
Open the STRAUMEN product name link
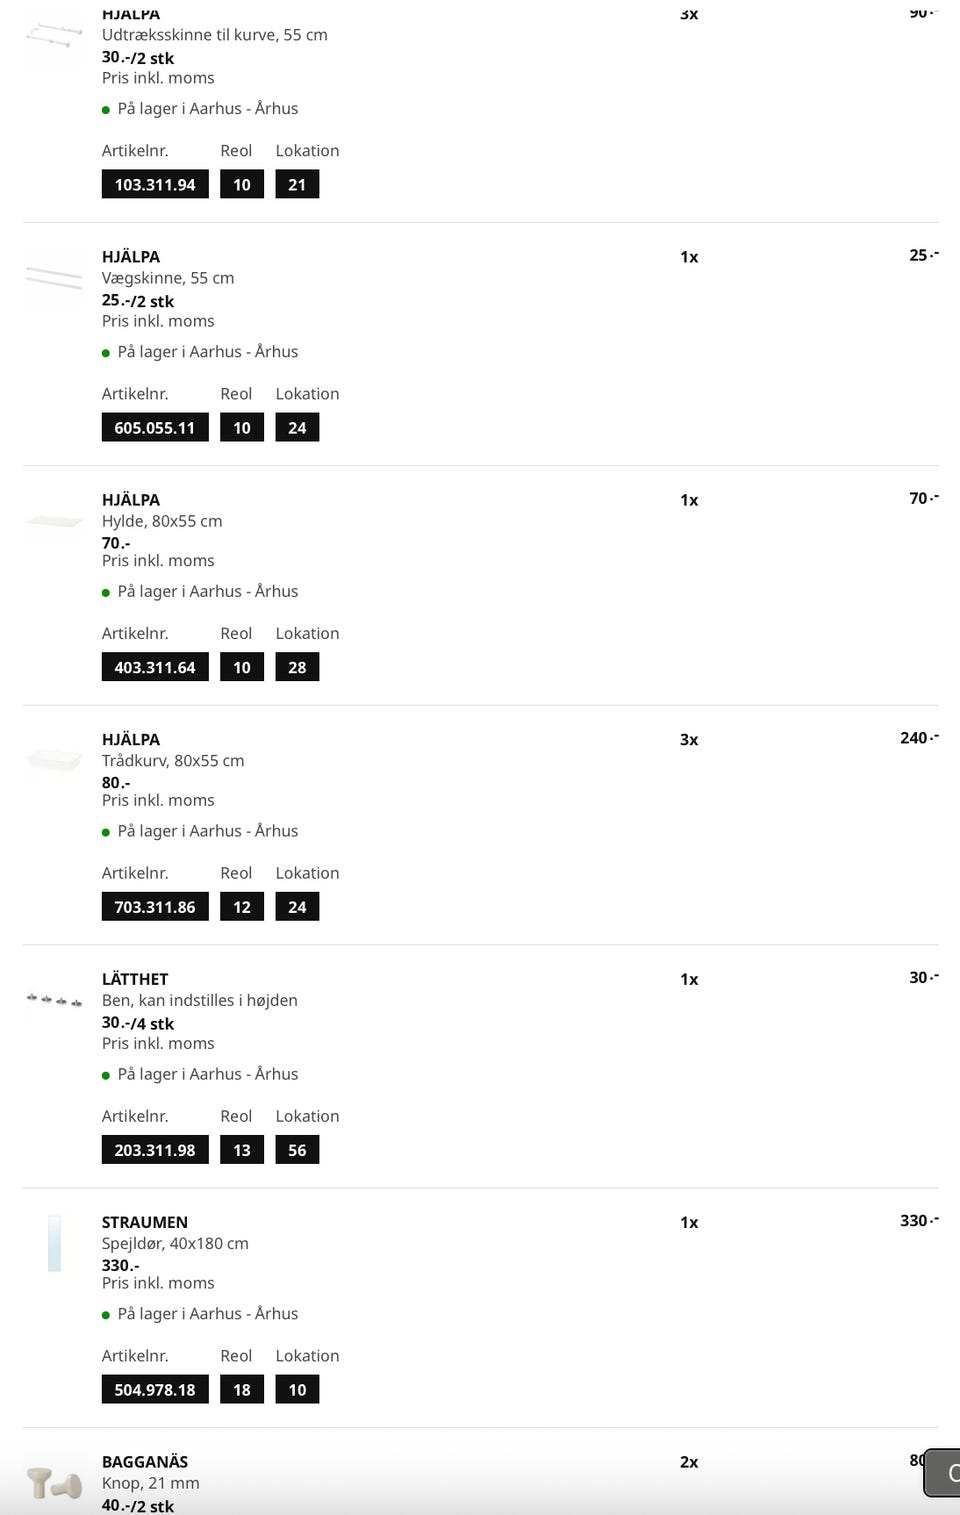pyautogui.click(x=145, y=1222)
